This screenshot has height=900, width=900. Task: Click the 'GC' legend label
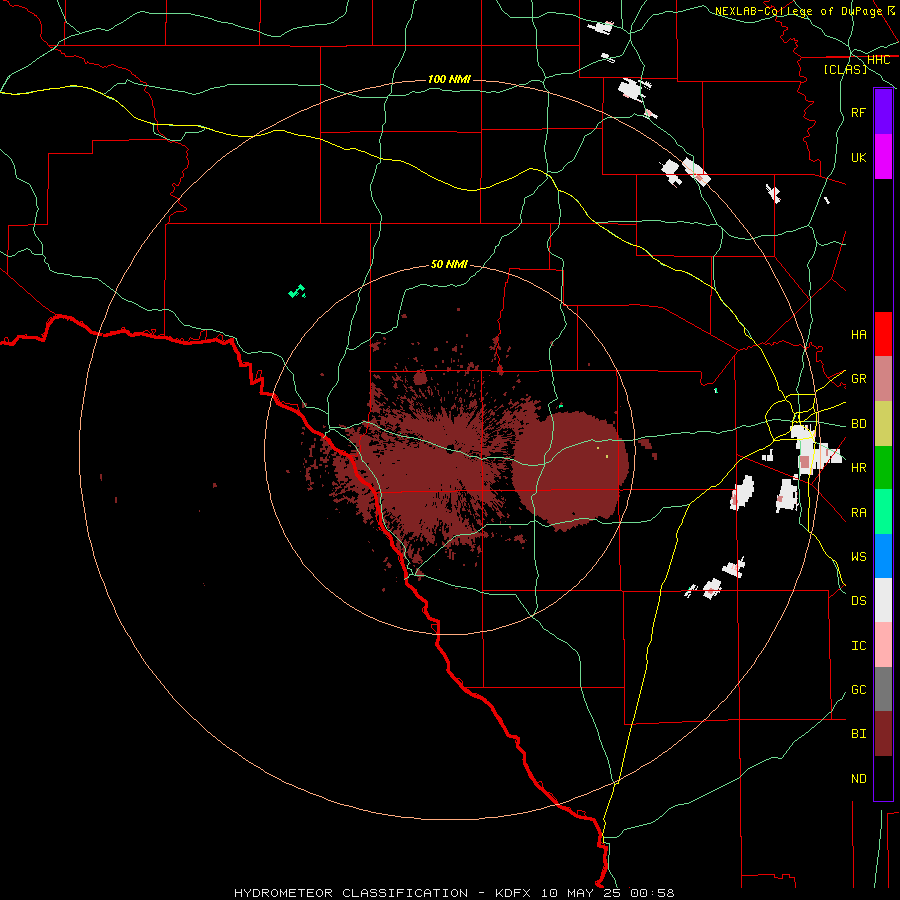pyautogui.click(x=858, y=689)
